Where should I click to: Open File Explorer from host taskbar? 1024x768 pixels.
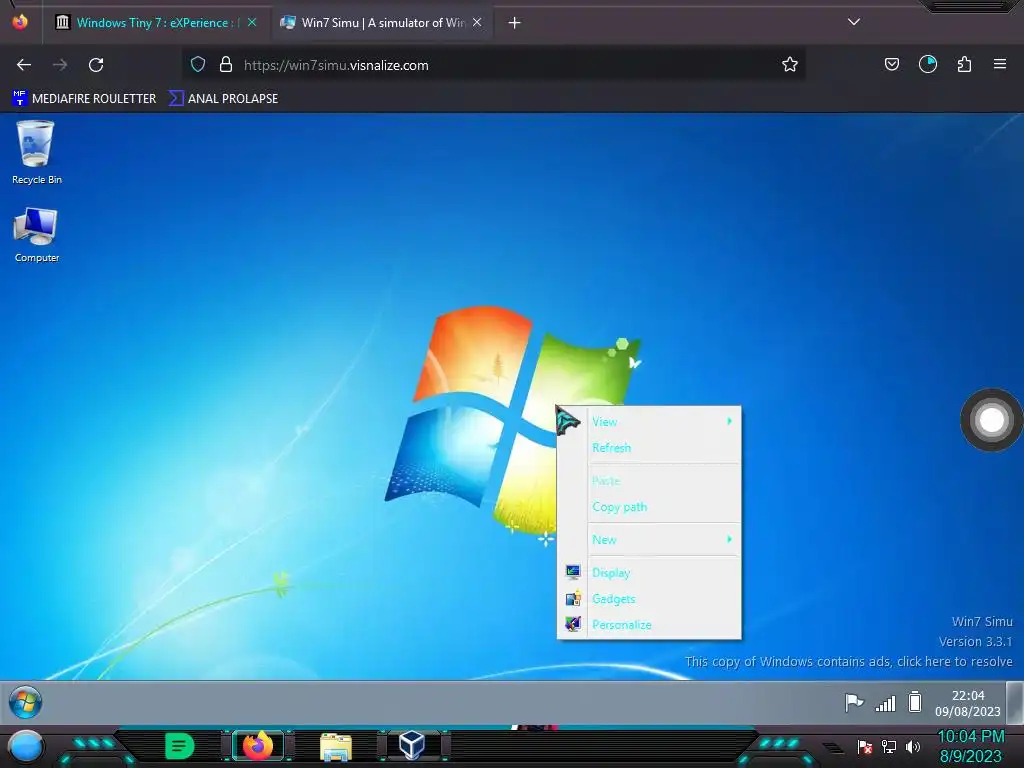tap(336, 746)
